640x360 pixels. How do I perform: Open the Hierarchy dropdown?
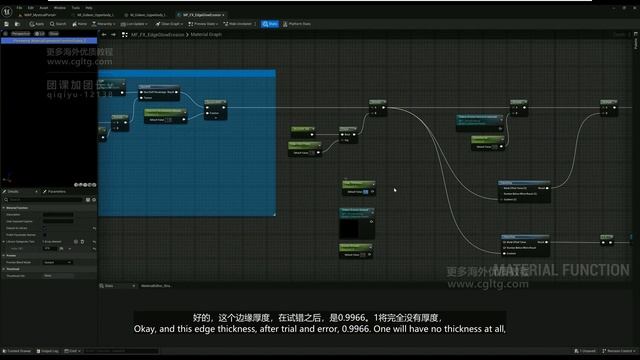[x=103, y=24]
